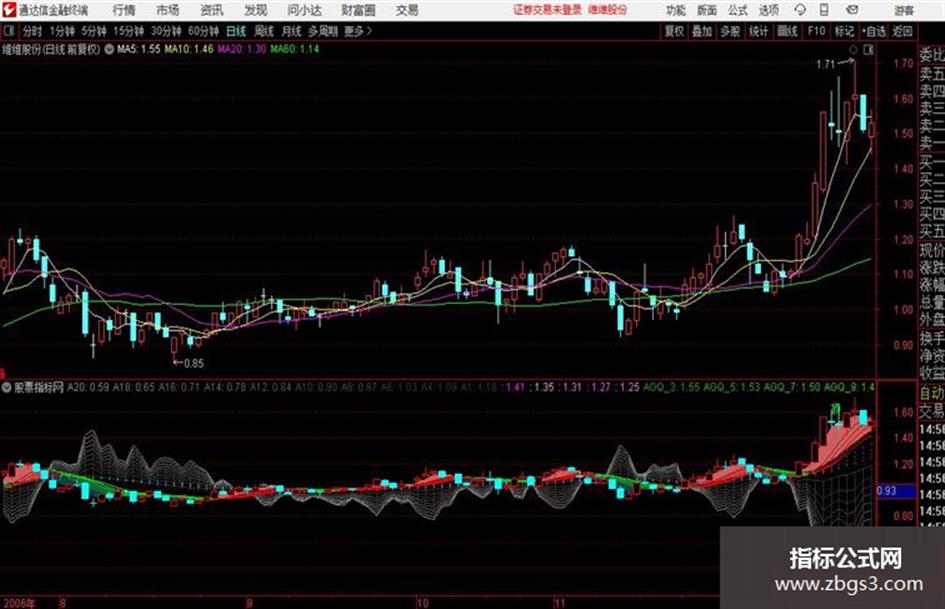Click the 1.70 price axis label
The height and width of the screenshot is (609, 945).
pyautogui.click(x=903, y=63)
